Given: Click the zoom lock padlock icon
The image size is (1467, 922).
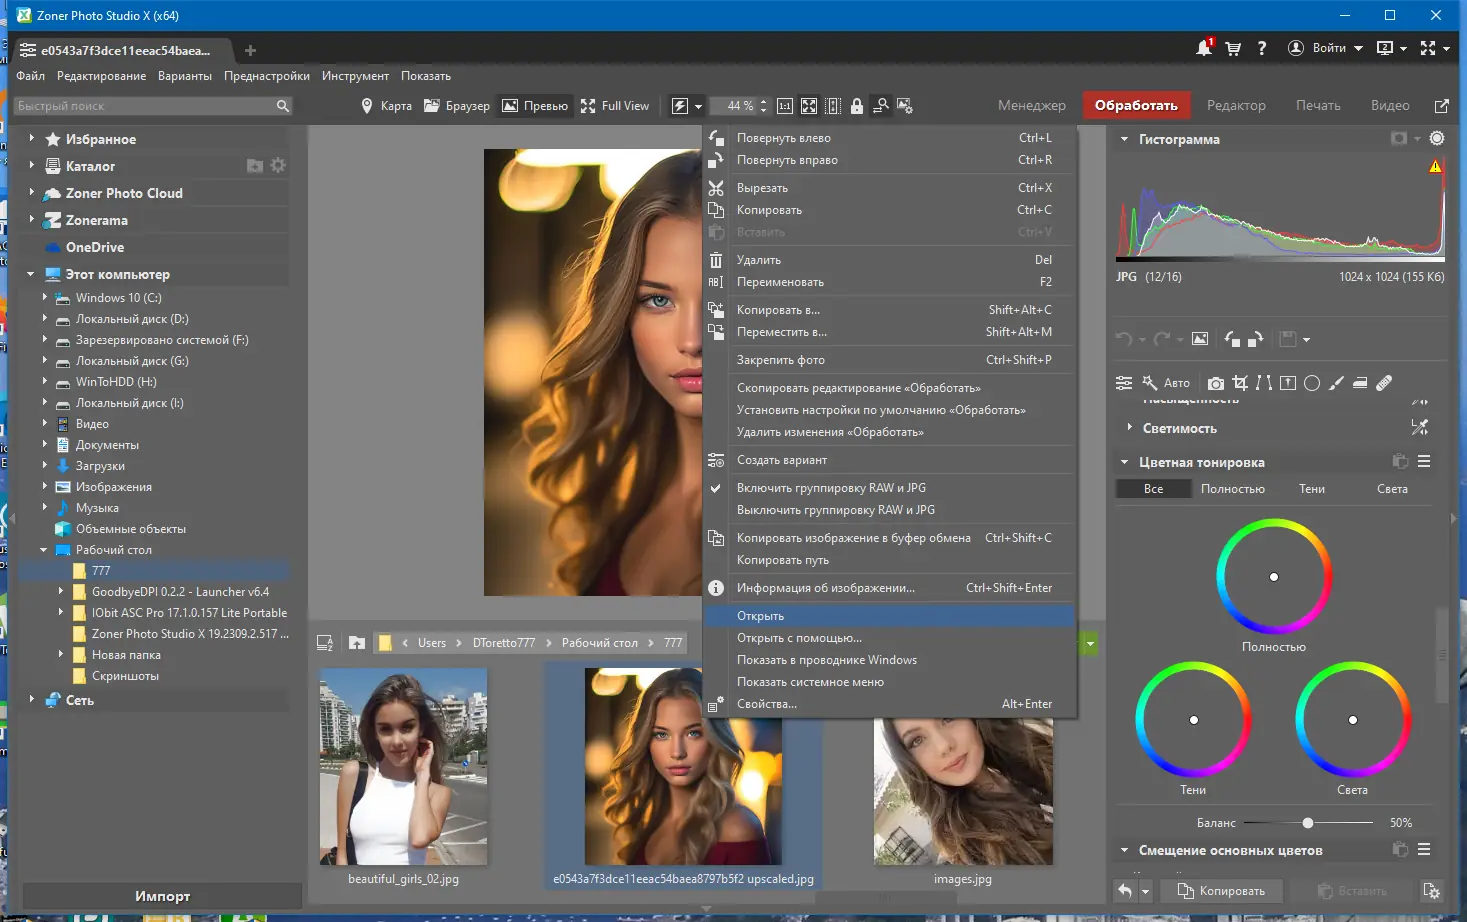Looking at the screenshot, I should pyautogui.click(x=857, y=106).
